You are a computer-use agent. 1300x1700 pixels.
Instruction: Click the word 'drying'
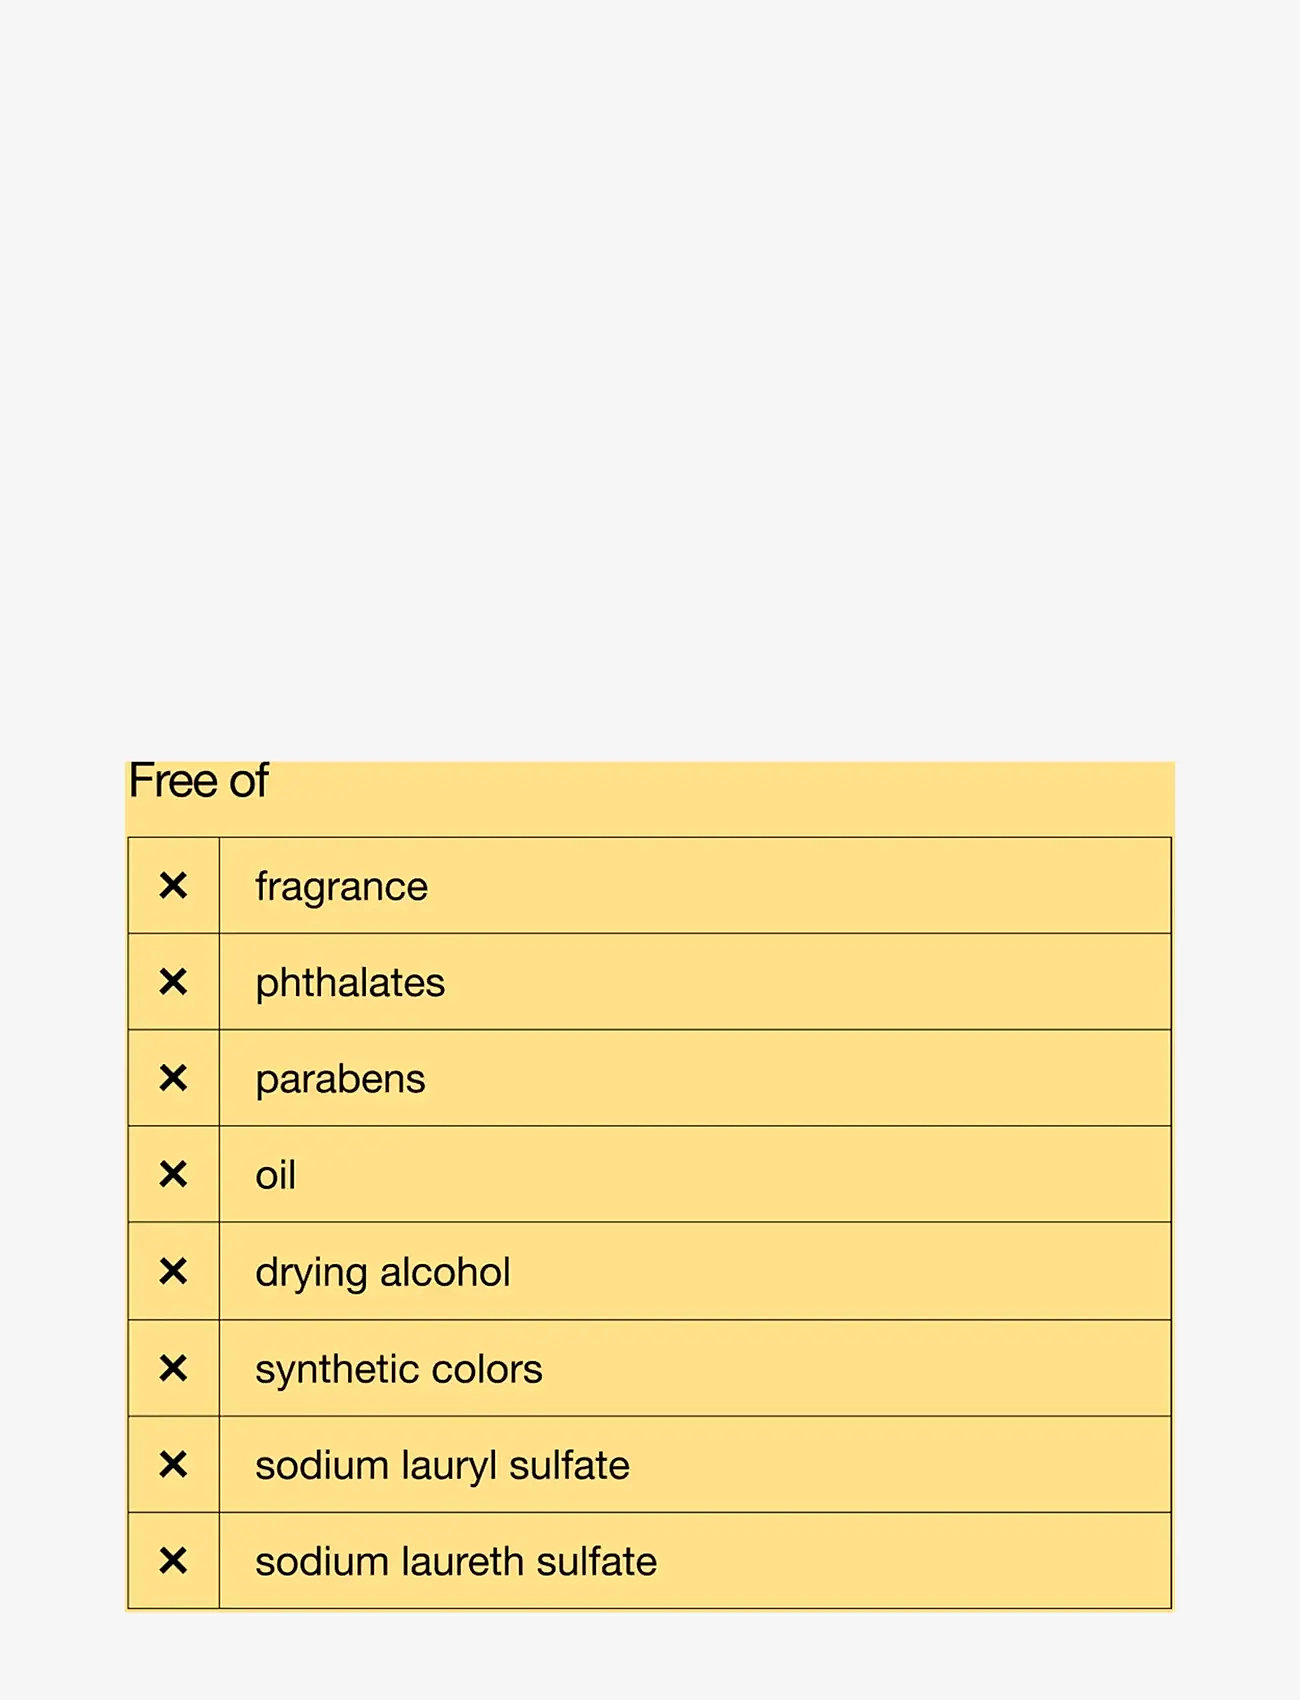click(311, 1273)
